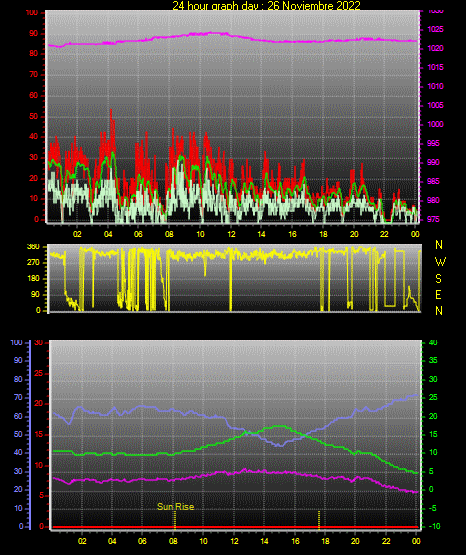Click the compass letter S
The width and height of the screenshot is (466, 555).
pyautogui.click(x=438, y=279)
